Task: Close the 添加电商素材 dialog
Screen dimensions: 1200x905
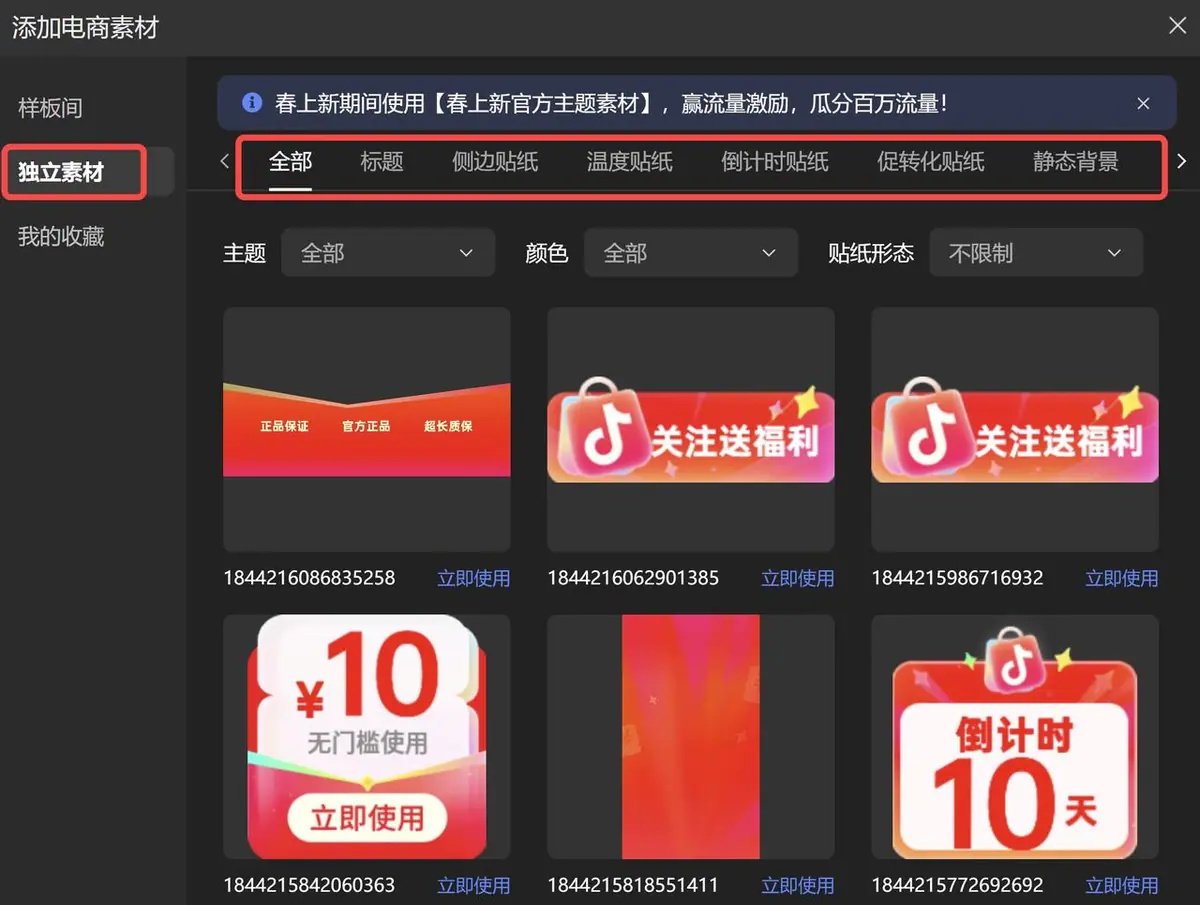Action: [1178, 26]
